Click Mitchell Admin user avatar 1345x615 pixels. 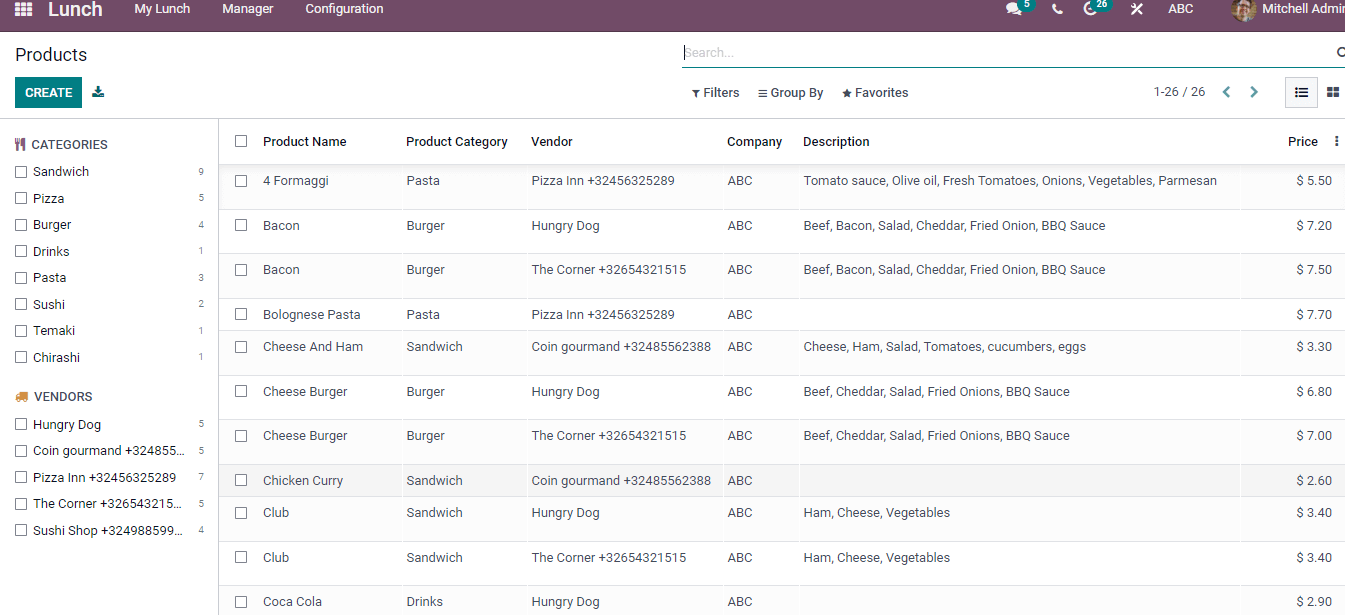click(1243, 9)
